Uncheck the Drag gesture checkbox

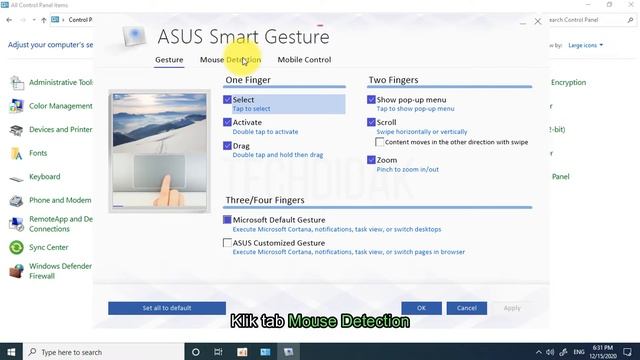click(227, 146)
